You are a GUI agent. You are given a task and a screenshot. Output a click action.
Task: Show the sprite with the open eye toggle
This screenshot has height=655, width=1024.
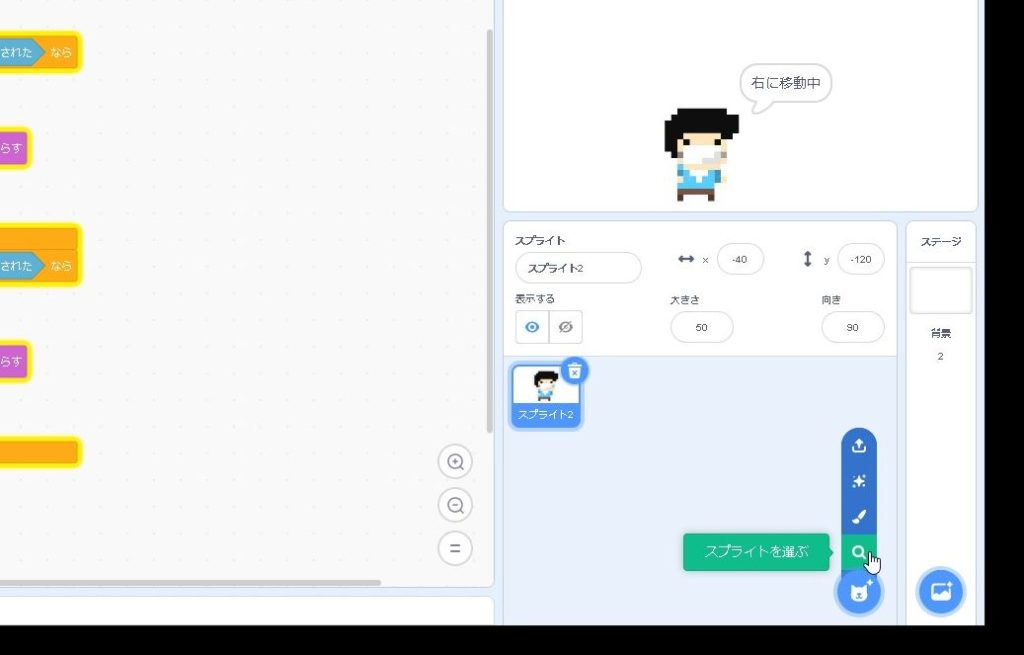pyautogui.click(x=532, y=327)
